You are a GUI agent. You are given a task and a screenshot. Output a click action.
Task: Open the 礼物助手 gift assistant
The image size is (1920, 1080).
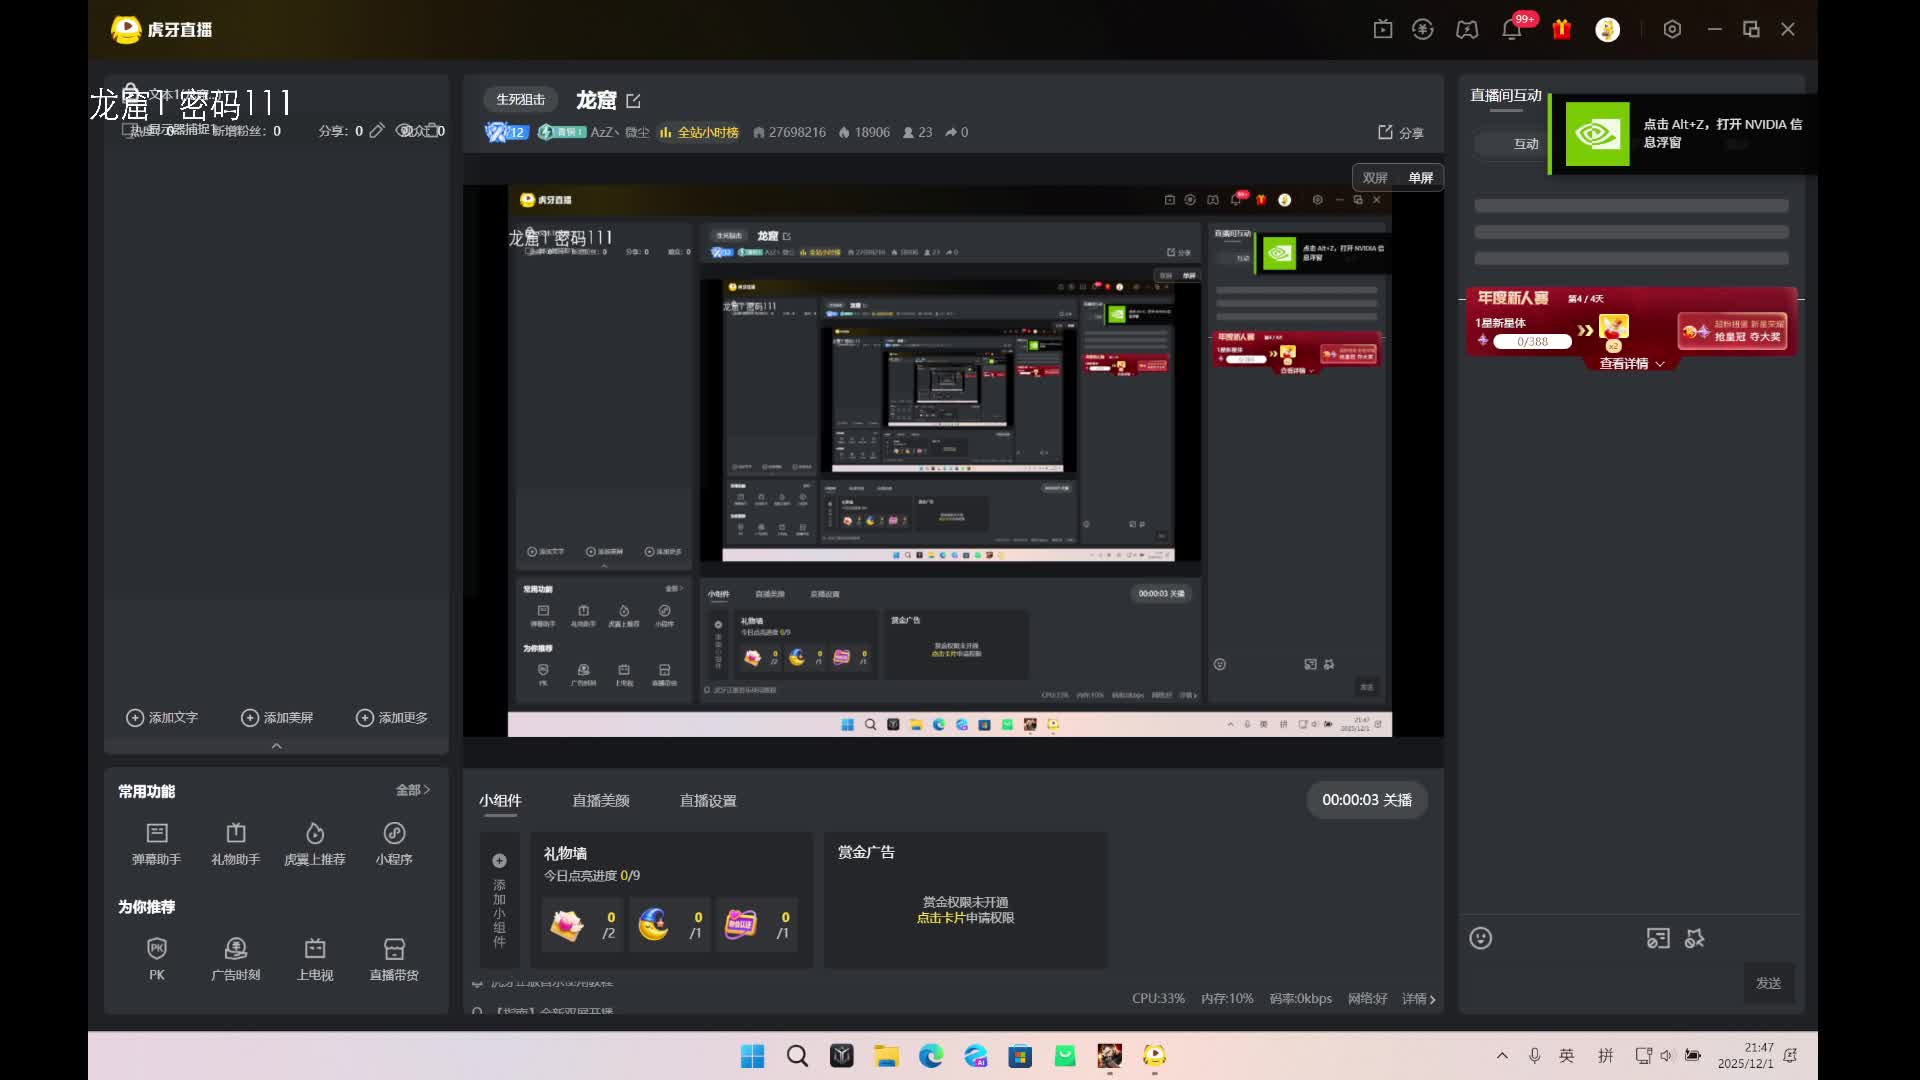coord(236,834)
